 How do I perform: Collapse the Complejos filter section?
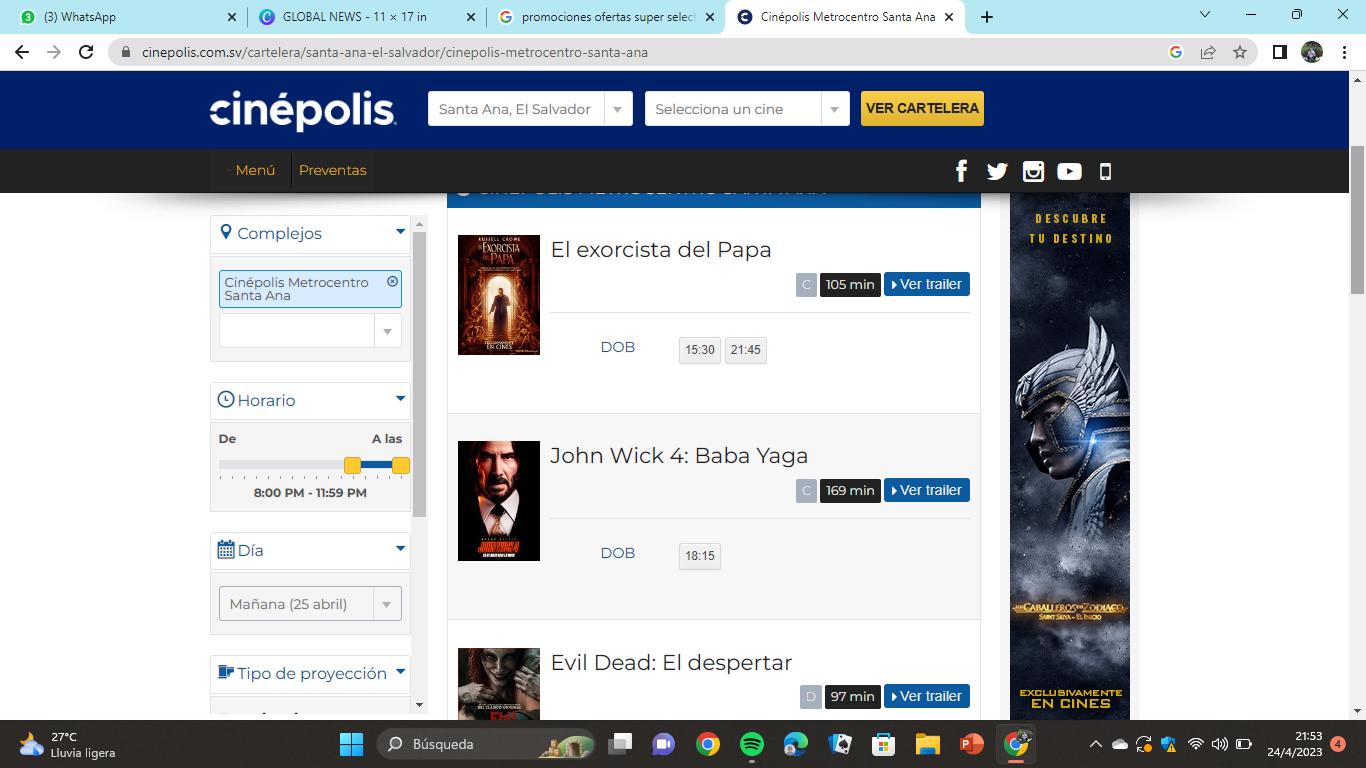pyautogui.click(x=401, y=232)
